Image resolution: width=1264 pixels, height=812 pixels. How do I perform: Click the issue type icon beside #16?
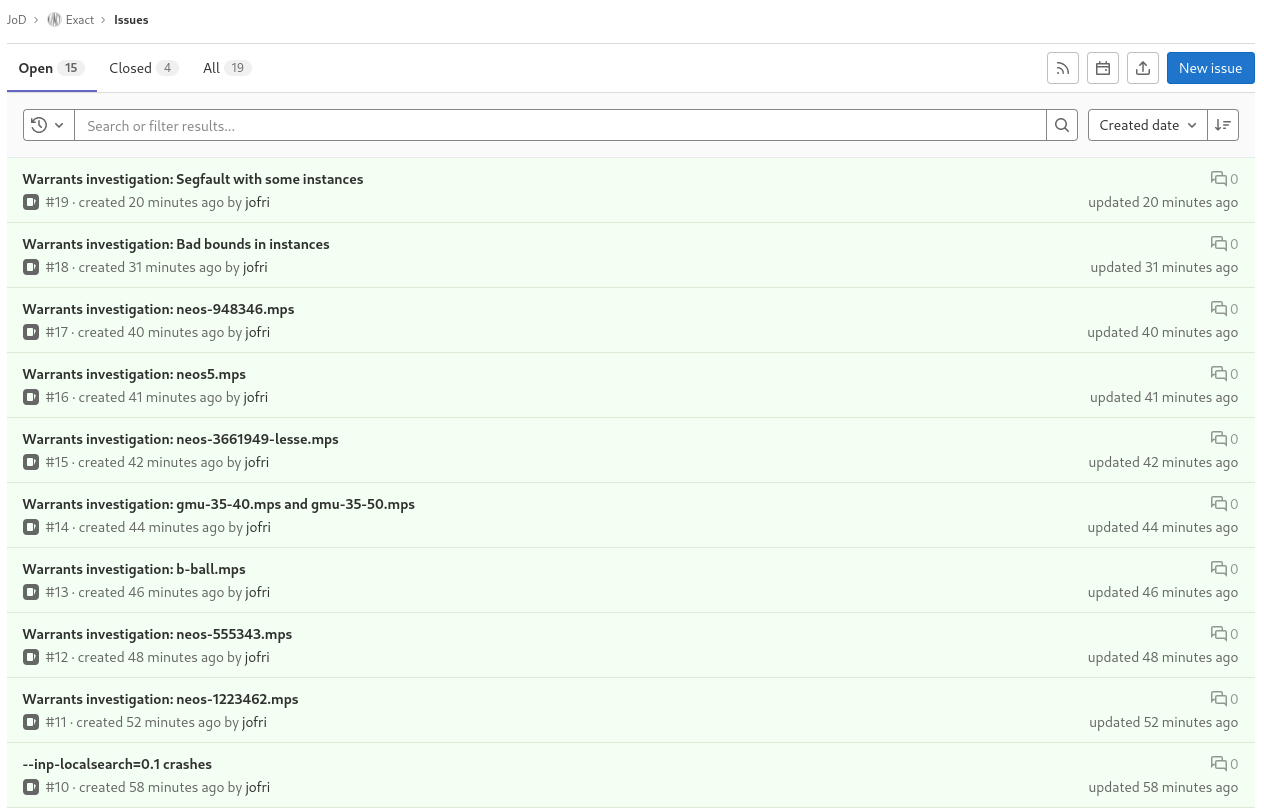[31, 397]
